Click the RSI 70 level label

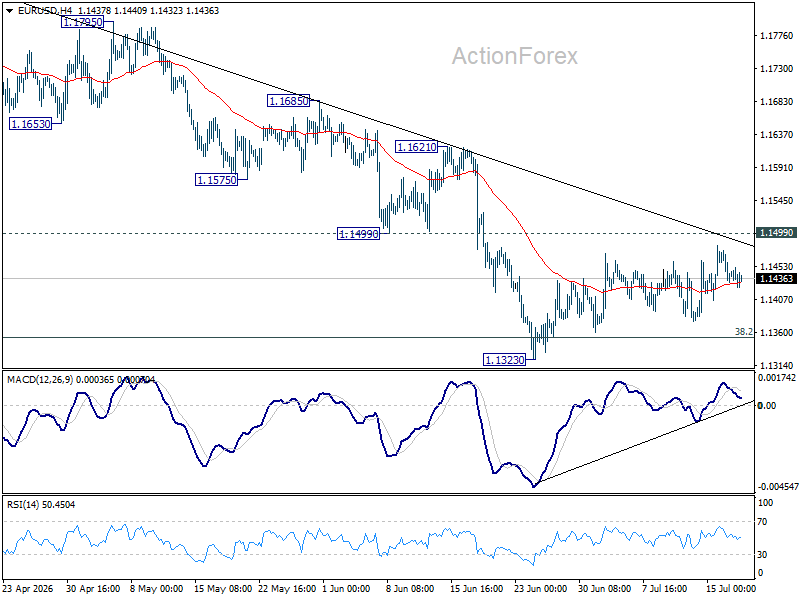point(762,522)
